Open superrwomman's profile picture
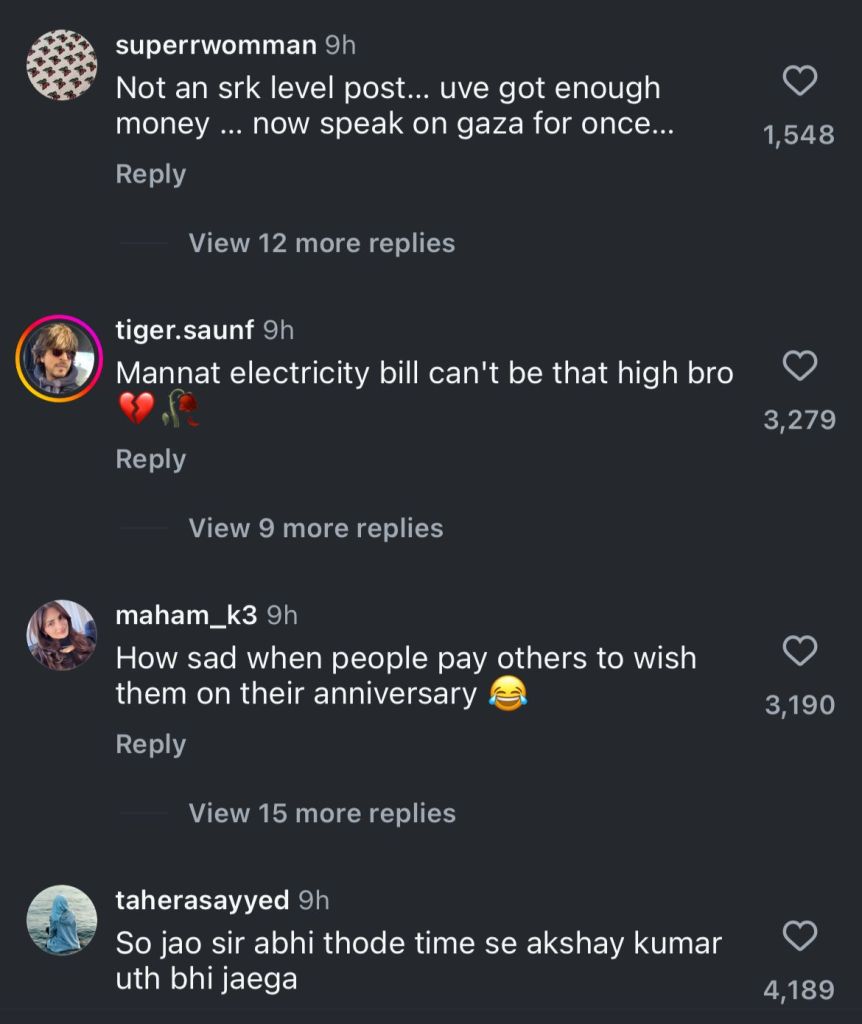This screenshot has height=1024, width=862. coord(61,65)
